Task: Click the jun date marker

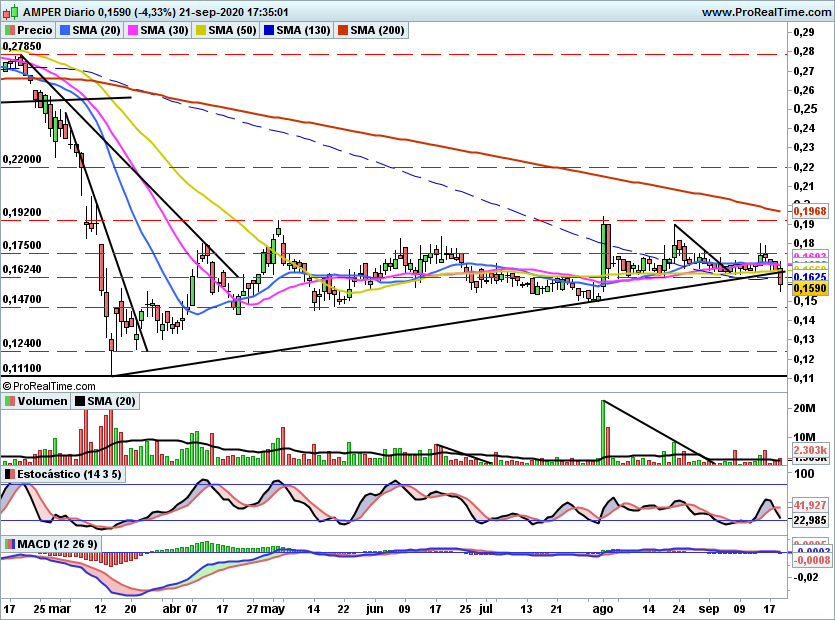Action: click(x=374, y=609)
